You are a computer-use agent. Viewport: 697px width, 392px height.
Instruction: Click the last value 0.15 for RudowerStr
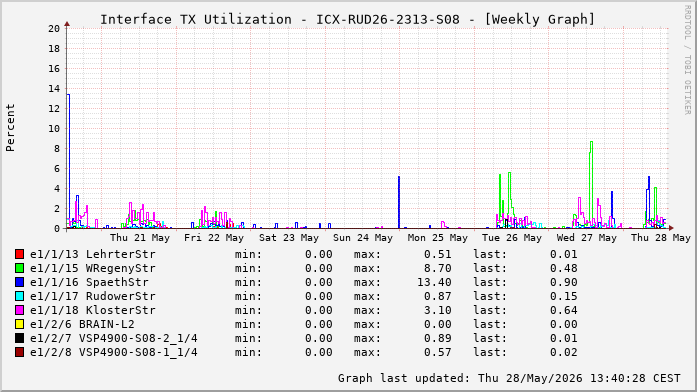click(564, 296)
